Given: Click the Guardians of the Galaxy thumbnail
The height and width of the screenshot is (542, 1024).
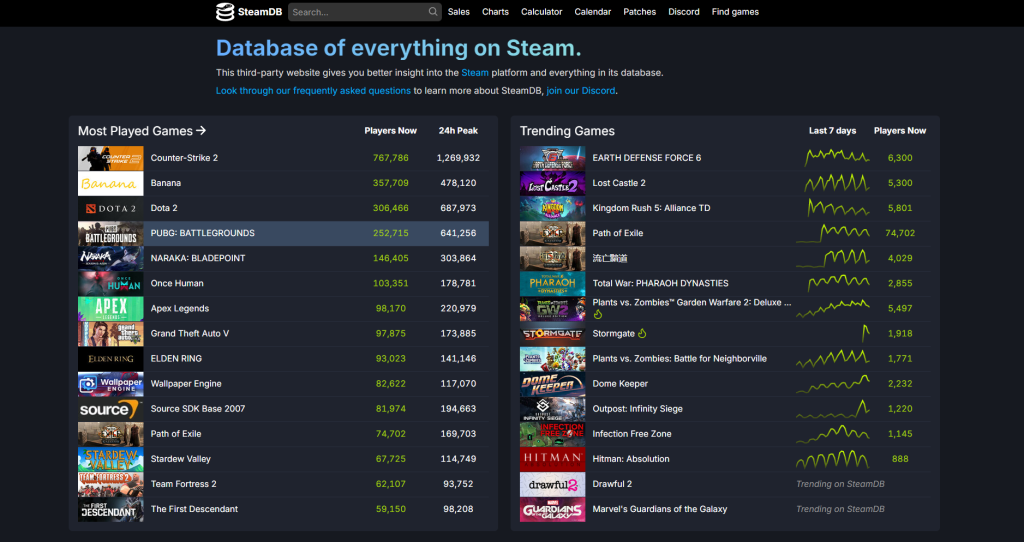Looking at the screenshot, I should point(552,509).
